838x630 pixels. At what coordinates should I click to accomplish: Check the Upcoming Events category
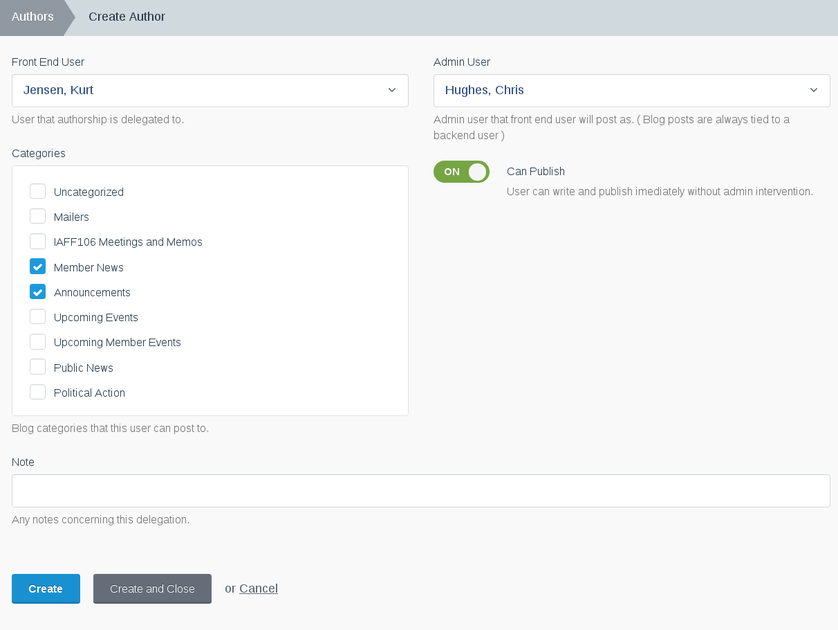(x=37, y=317)
